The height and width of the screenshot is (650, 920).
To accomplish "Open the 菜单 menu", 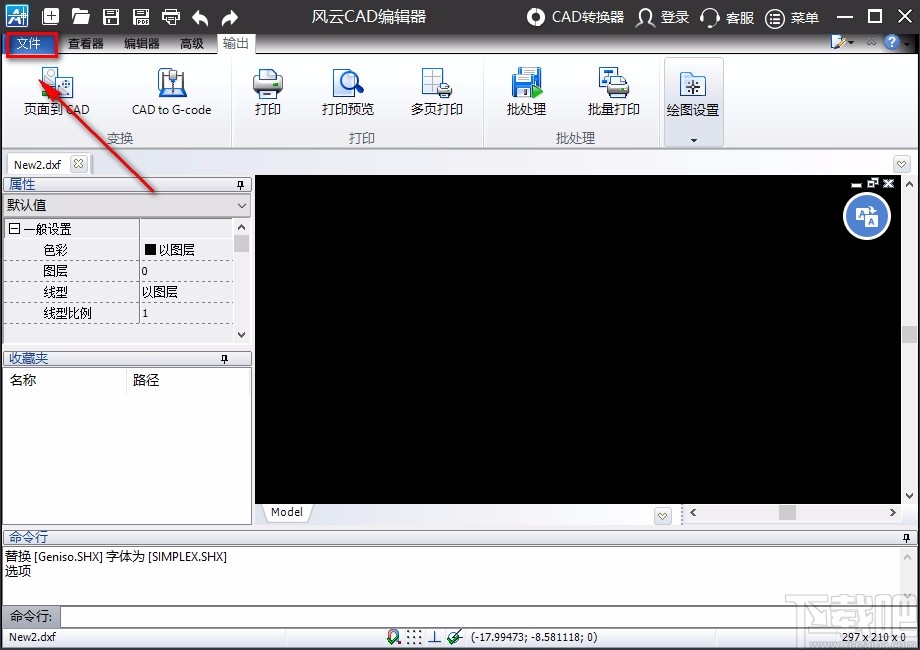I will click(792, 18).
